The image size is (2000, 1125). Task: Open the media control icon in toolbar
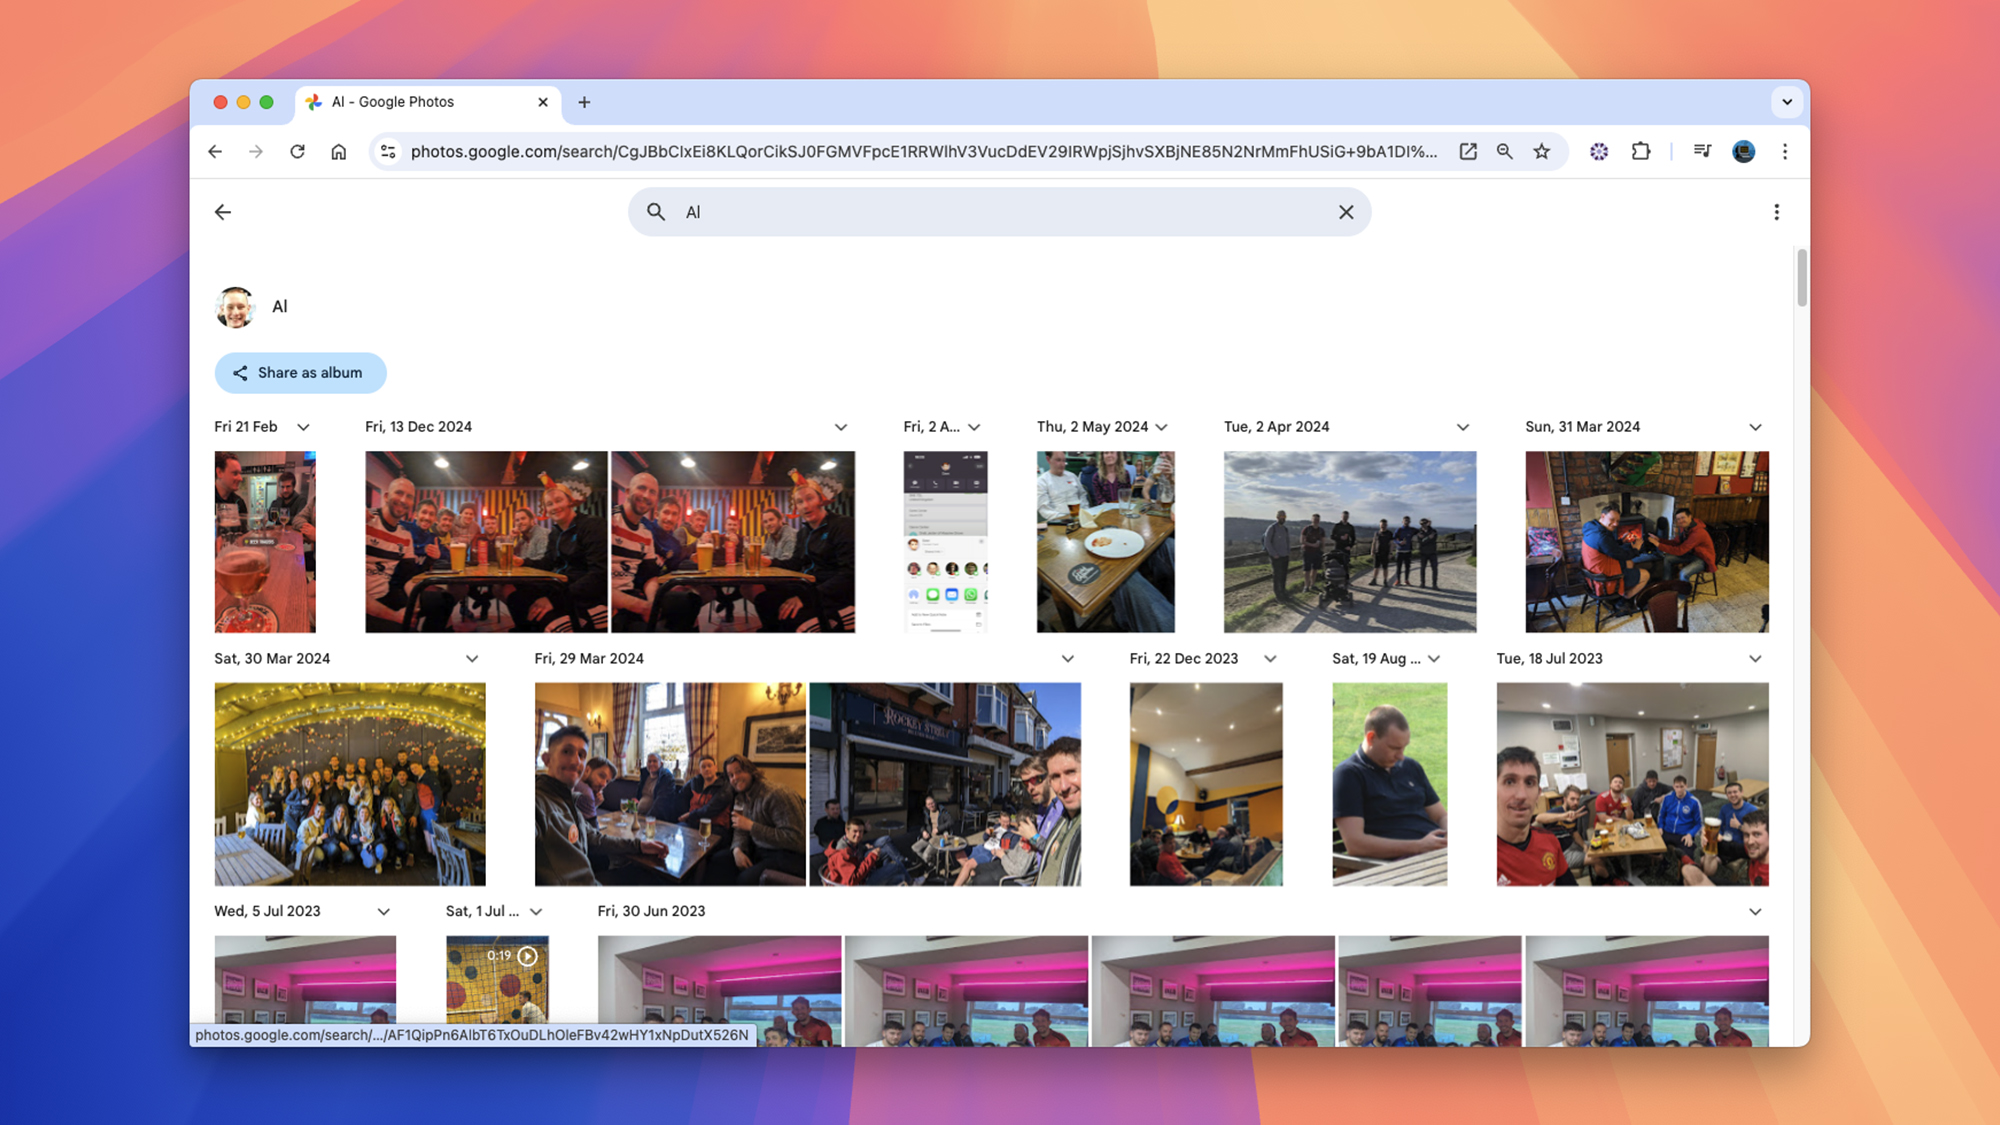point(1702,152)
